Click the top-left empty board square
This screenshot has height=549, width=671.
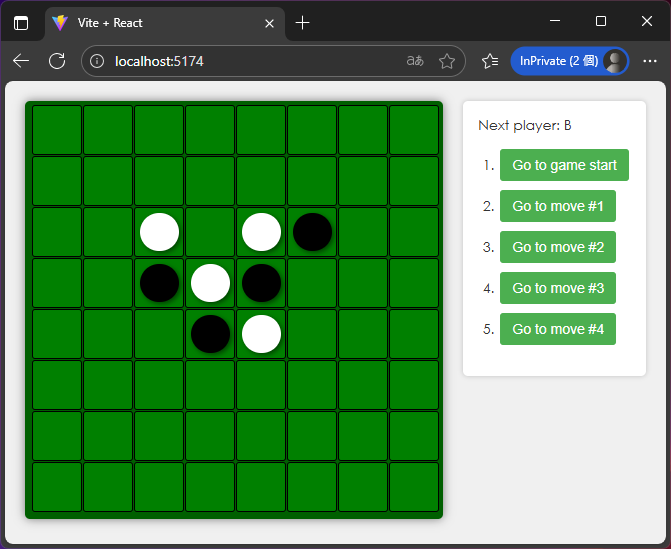coord(58,130)
